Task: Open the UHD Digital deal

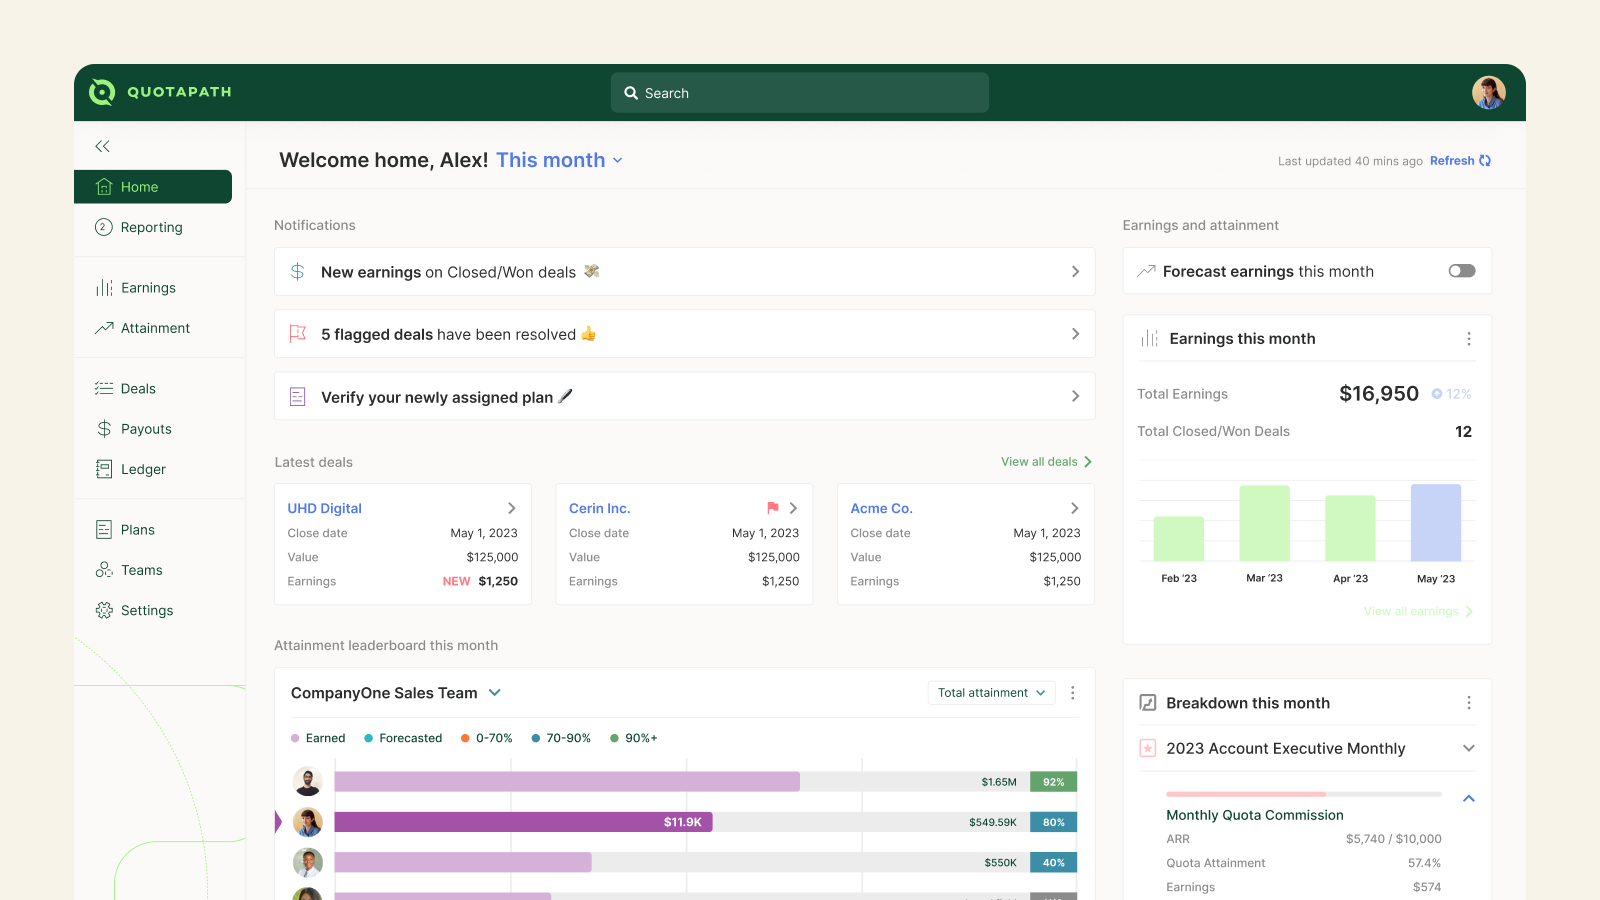Action: [325, 508]
